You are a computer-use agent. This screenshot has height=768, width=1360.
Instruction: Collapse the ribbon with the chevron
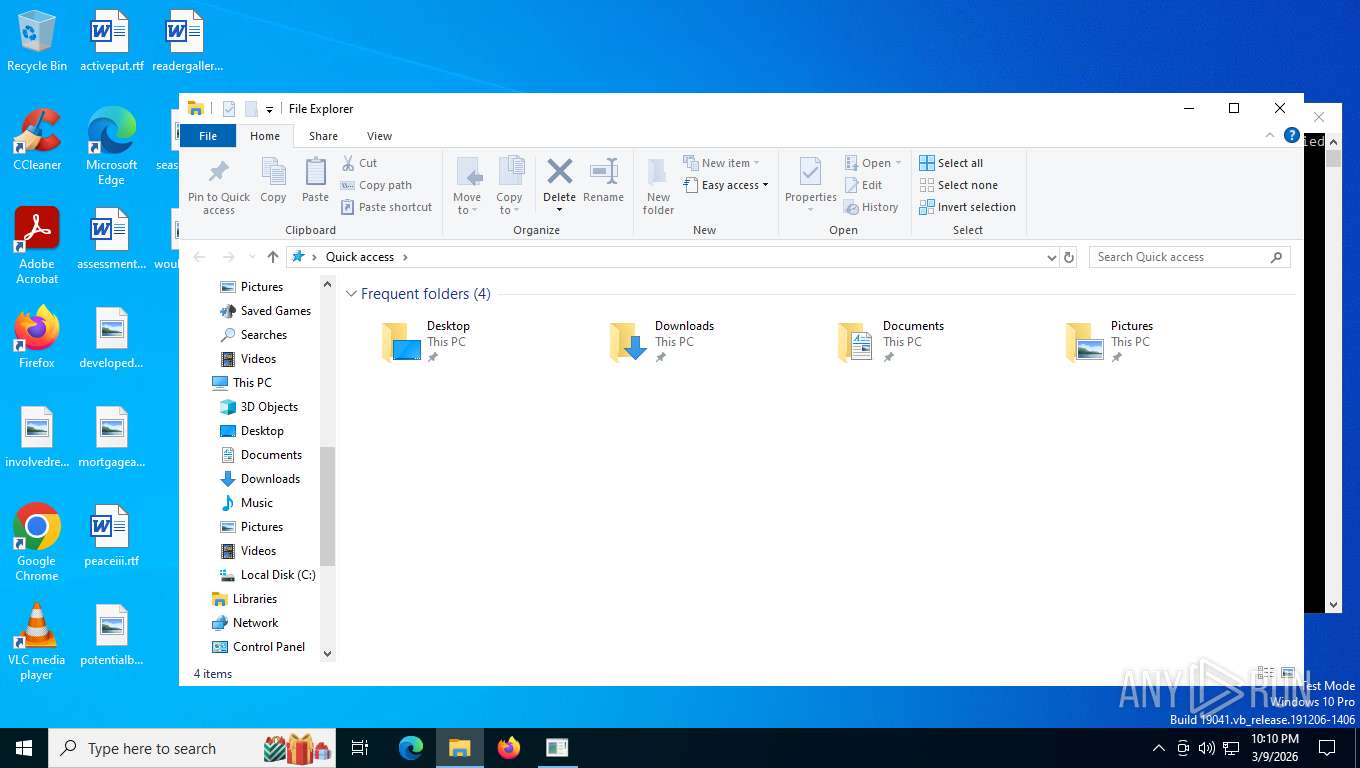1270,136
